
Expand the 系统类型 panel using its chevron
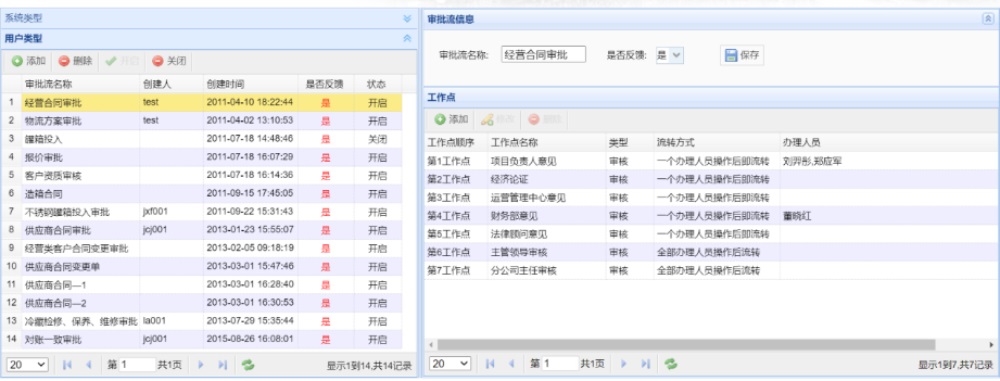click(x=407, y=19)
